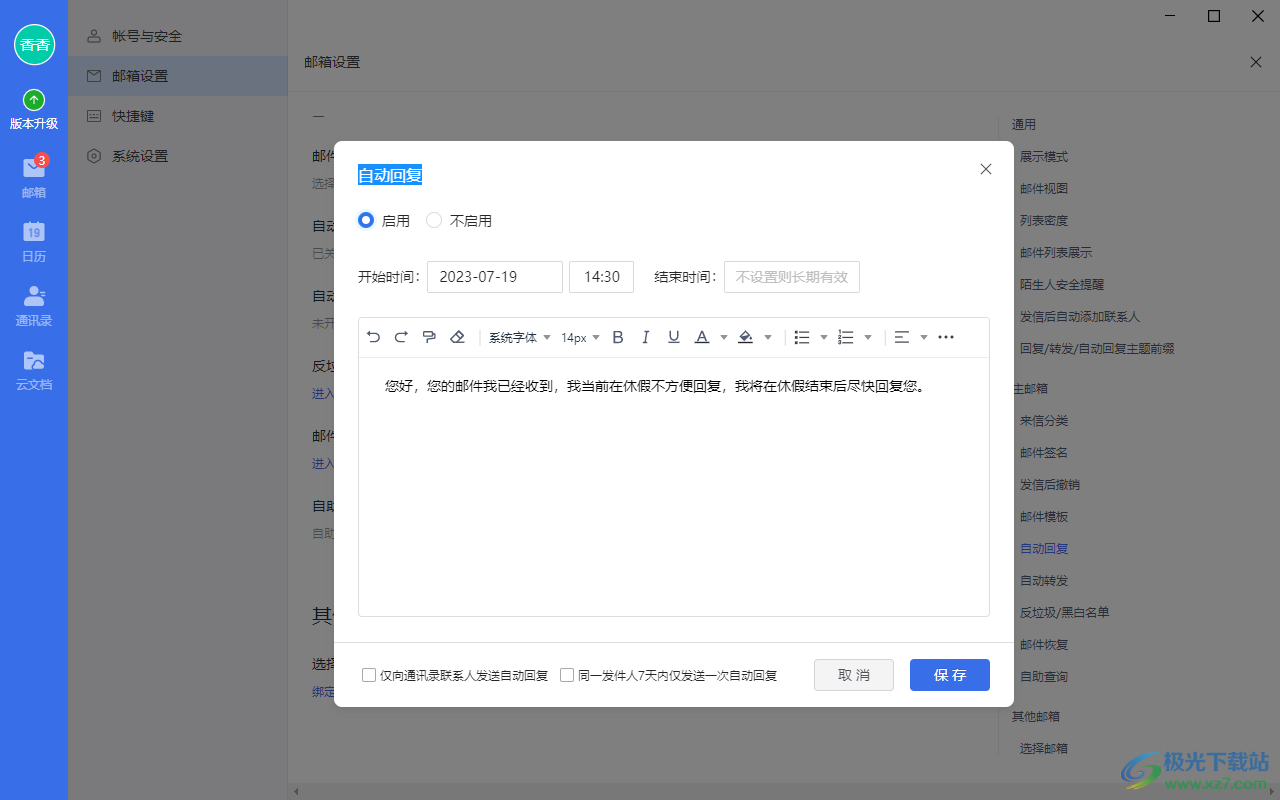Open 版本升级 in the sidebar
Image resolution: width=1280 pixels, height=800 pixels.
coord(34,110)
